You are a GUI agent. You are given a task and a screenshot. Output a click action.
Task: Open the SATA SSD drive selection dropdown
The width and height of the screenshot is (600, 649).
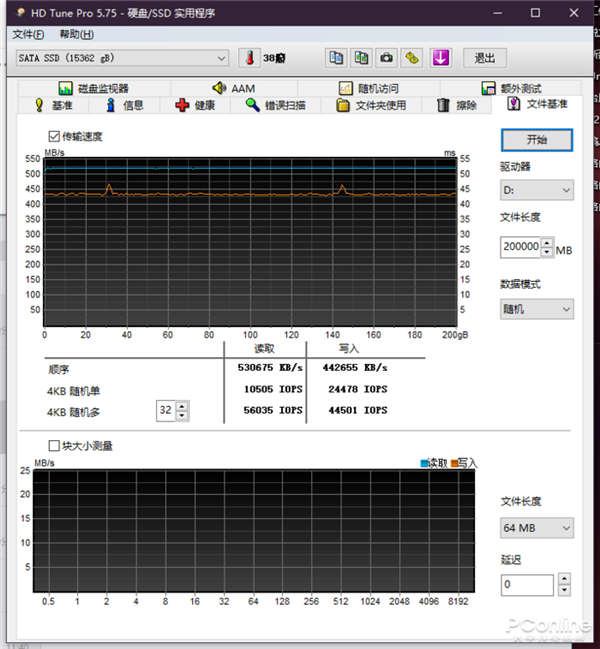point(122,58)
